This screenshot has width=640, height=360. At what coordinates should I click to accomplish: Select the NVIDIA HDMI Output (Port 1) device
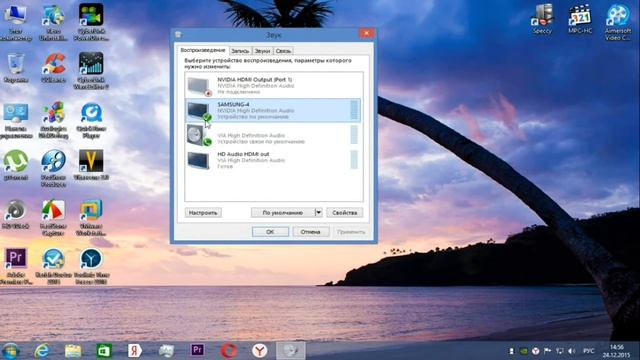(x=273, y=86)
